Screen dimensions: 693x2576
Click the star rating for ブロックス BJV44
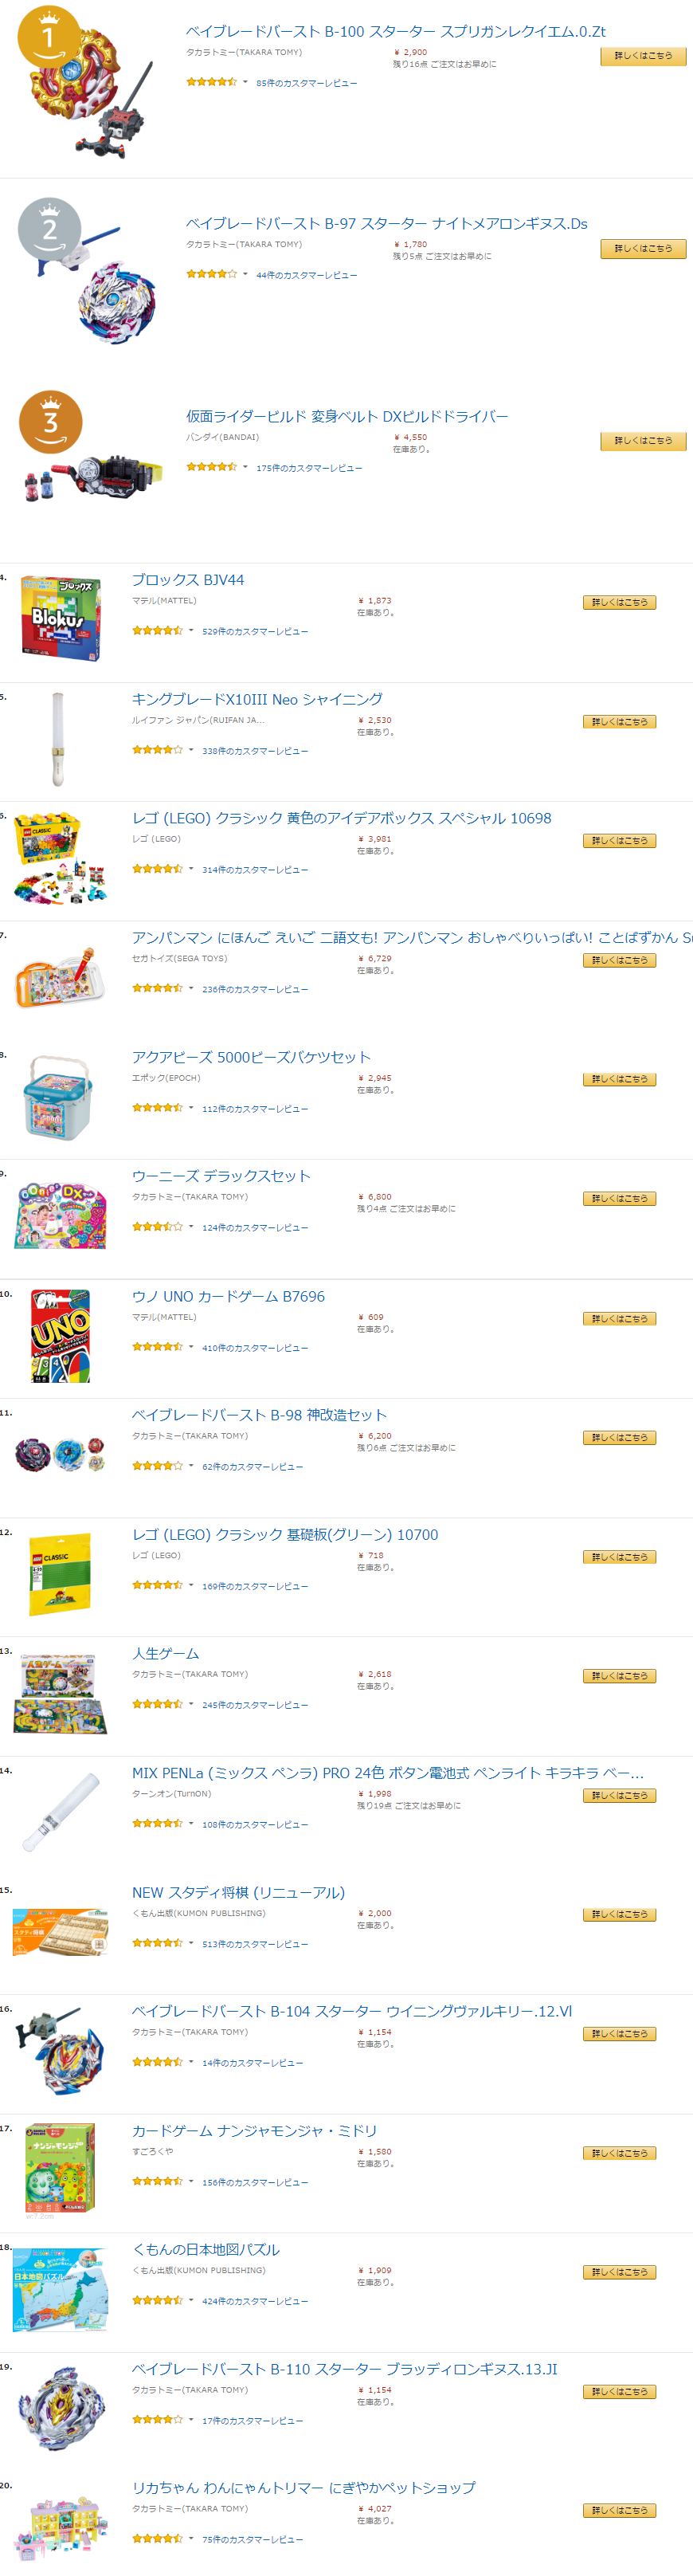point(157,631)
